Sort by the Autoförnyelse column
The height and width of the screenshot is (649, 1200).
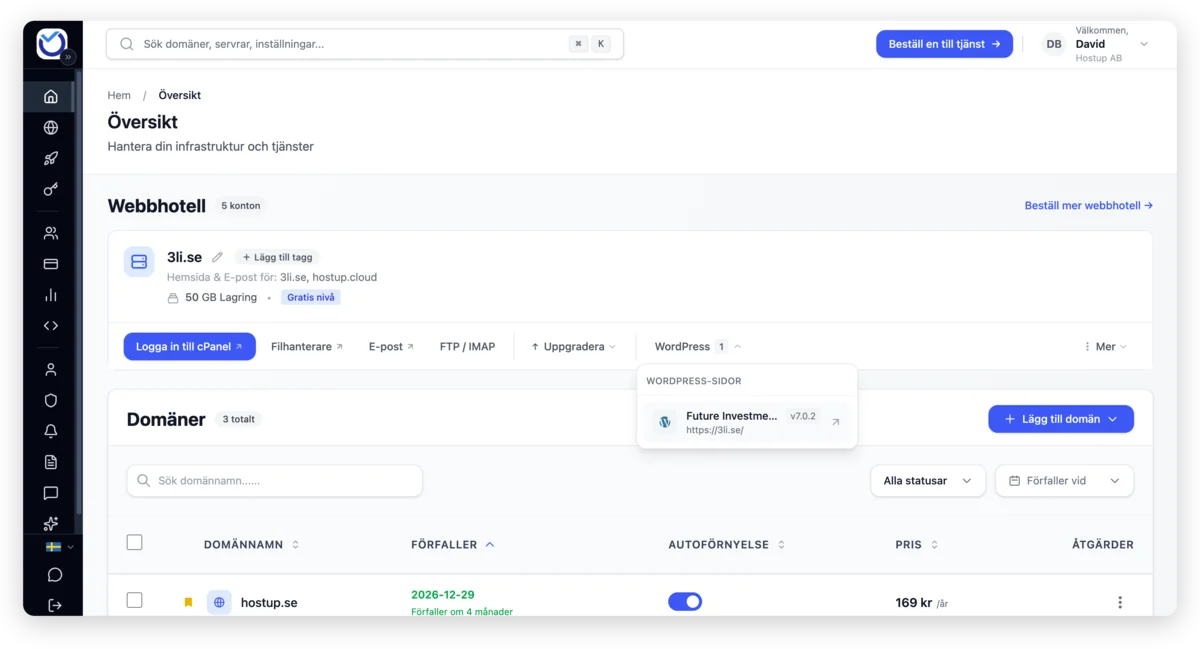[727, 545]
